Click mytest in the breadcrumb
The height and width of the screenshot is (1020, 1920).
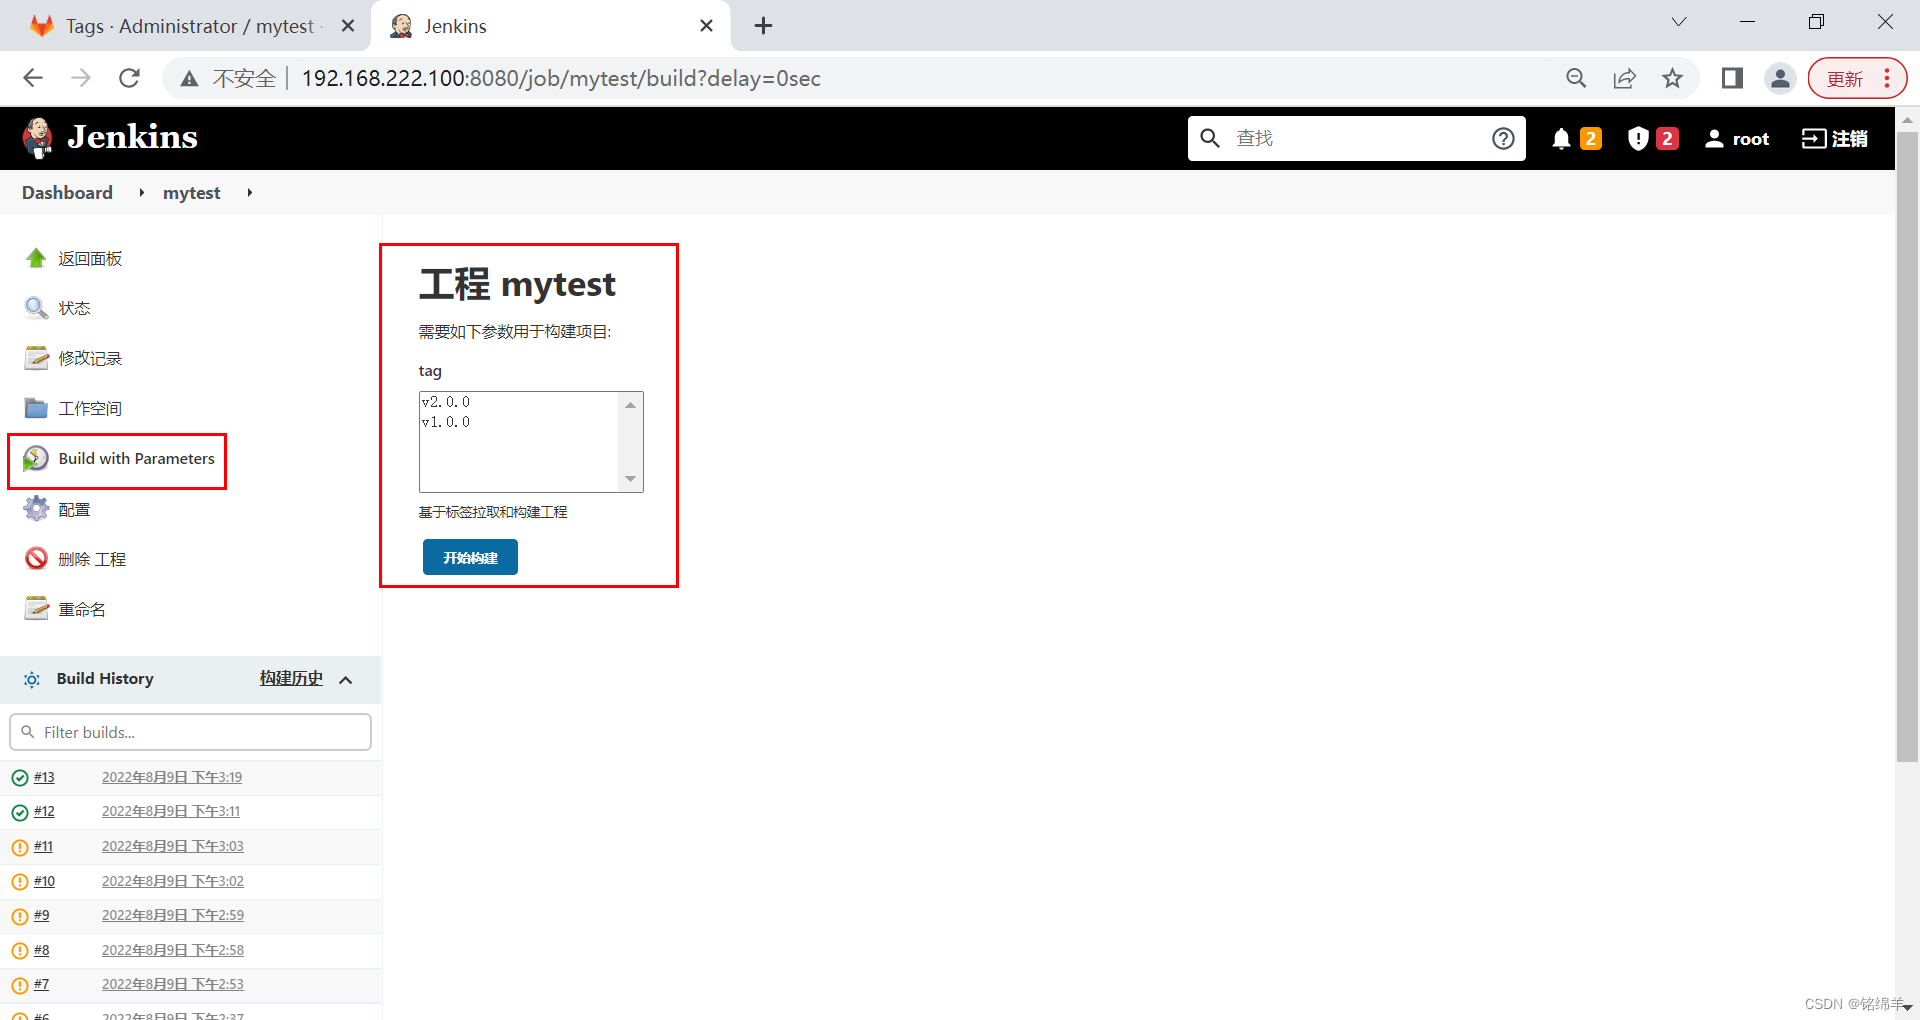pyautogui.click(x=192, y=193)
